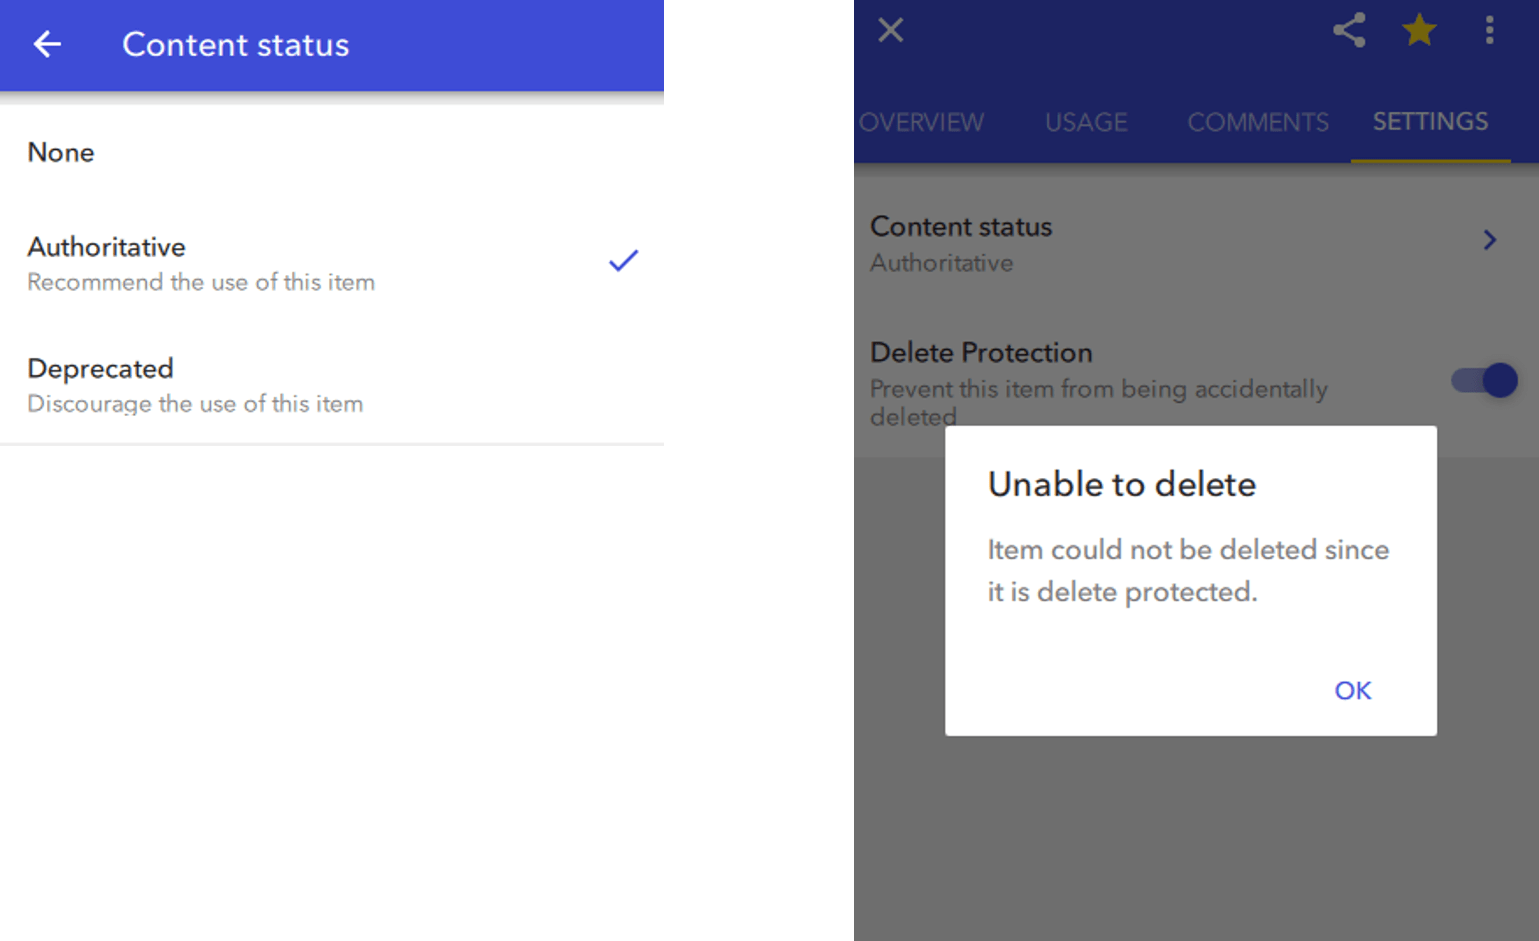Share this item
The width and height of the screenshot is (1539, 941).
(x=1349, y=30)
